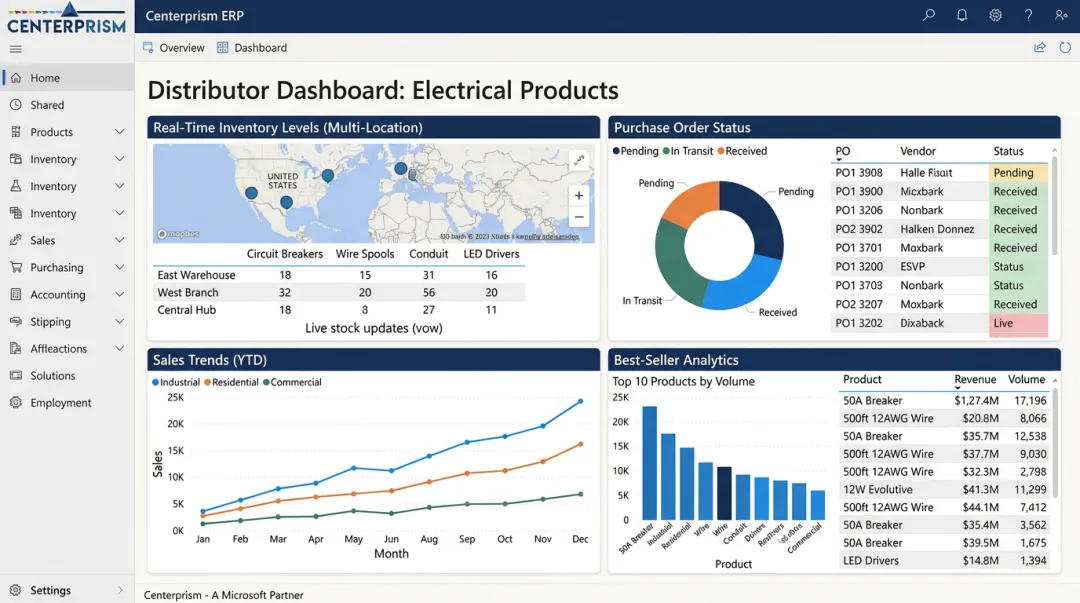
Task: Toggle Residential series in Sales Trends
Action: click(x=231, y=382)
